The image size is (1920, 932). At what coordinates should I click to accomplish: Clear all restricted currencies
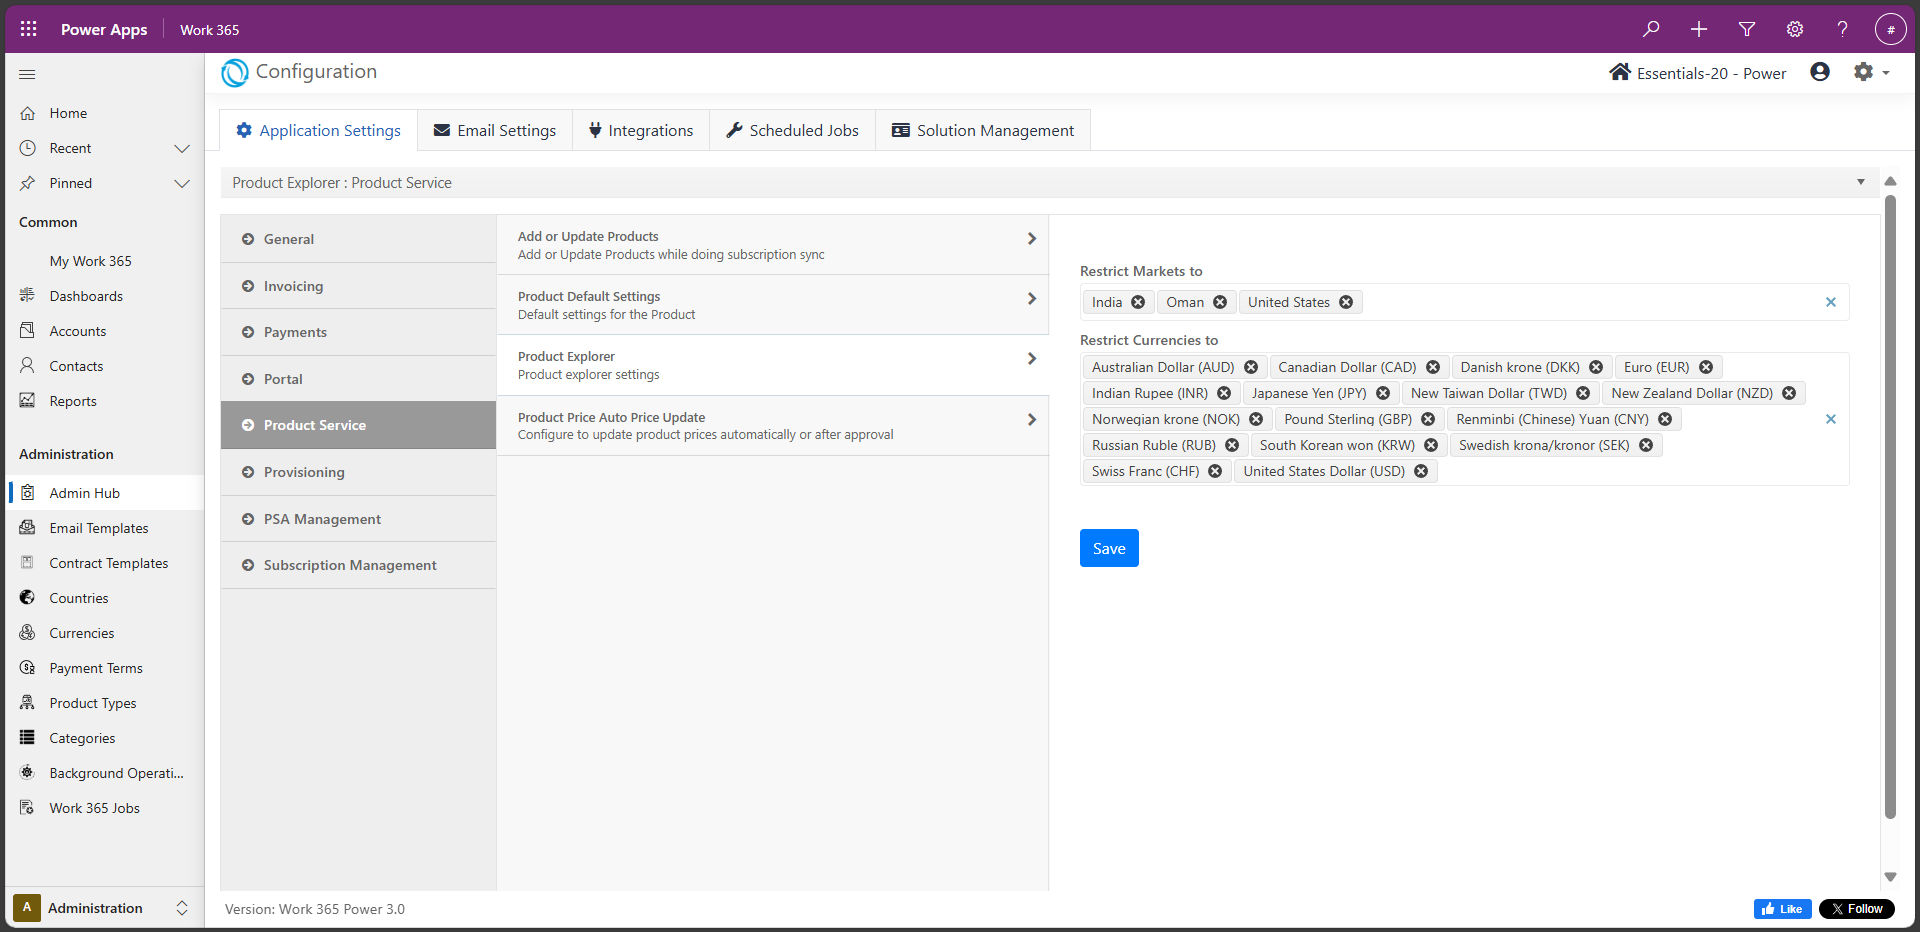click(x=1831, y=419)
